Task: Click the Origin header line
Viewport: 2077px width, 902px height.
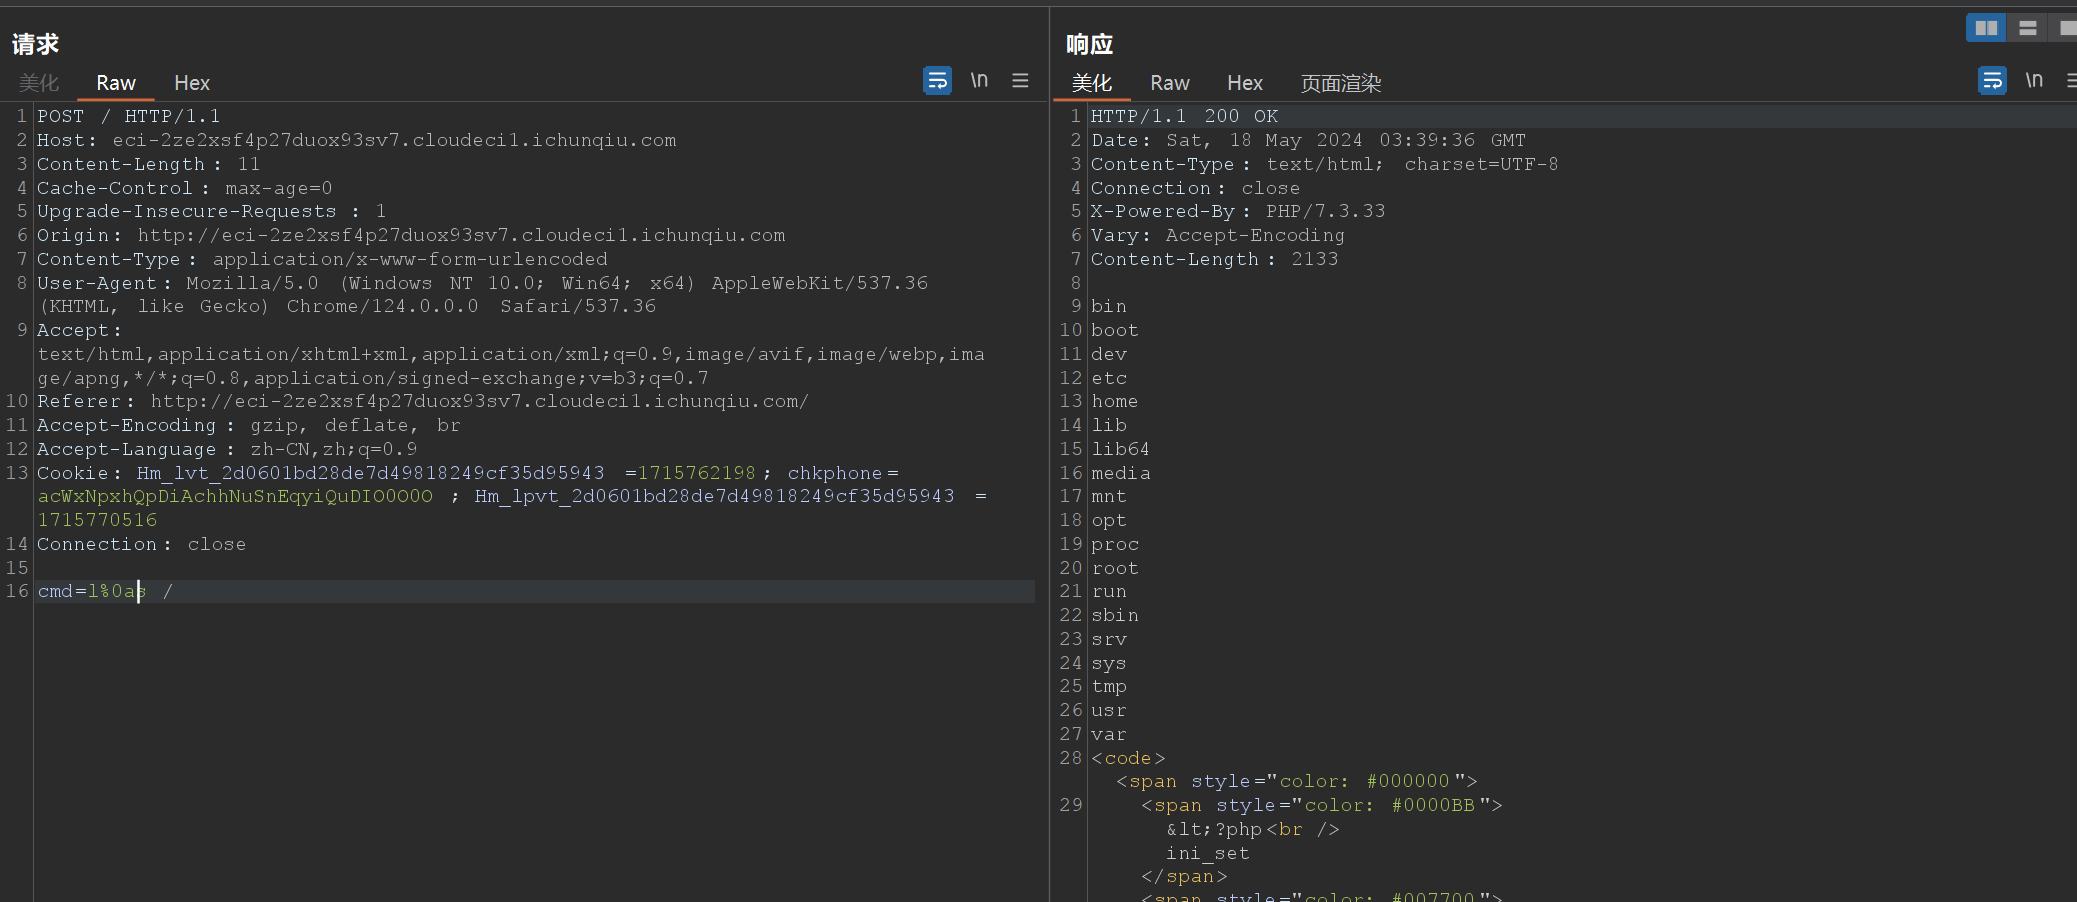Action: (x=411, y=235)
